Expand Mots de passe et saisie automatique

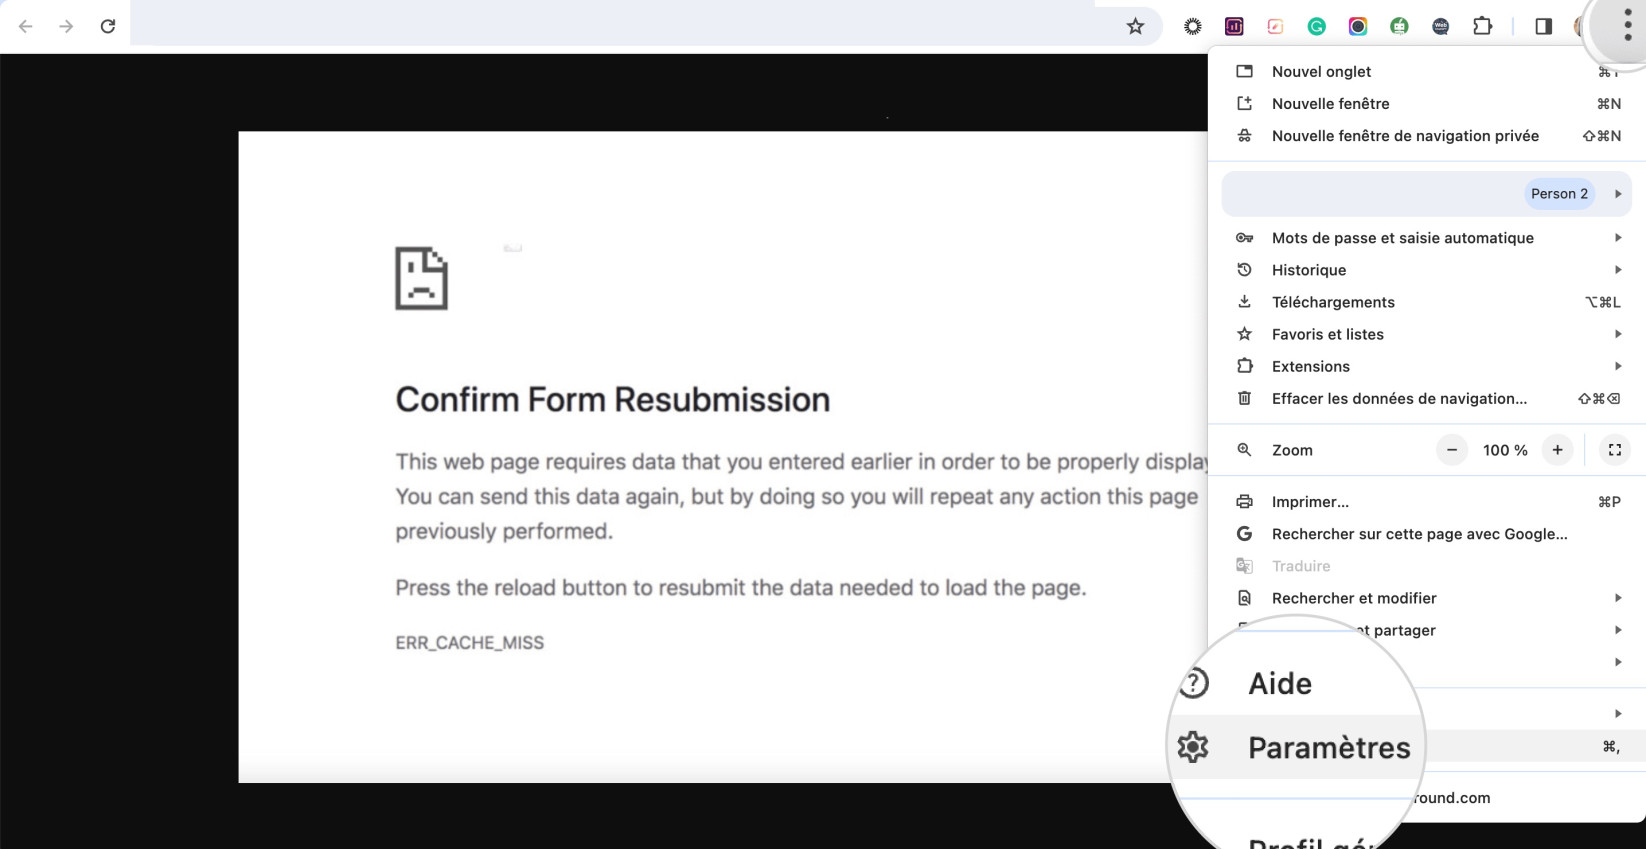1427,238
